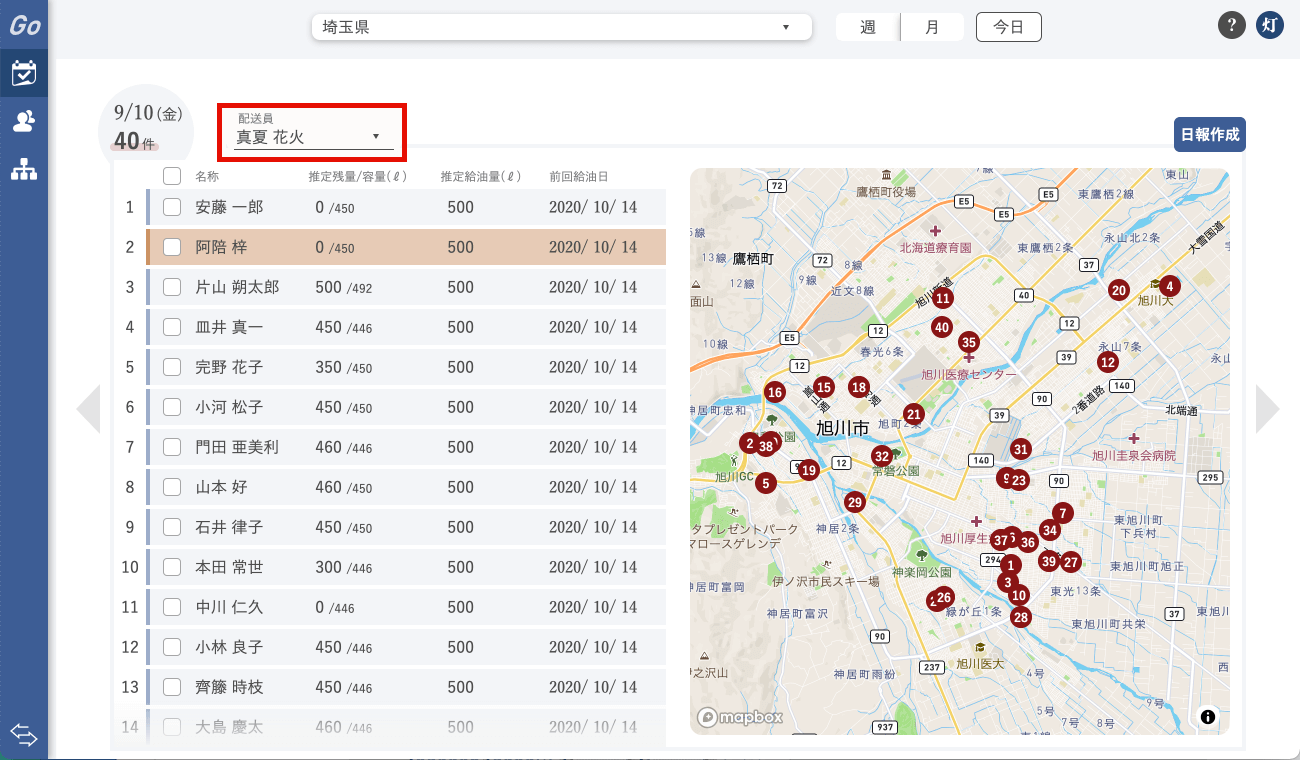Check the box for 山本 好

pyautogui.click(x=172, y=487)
